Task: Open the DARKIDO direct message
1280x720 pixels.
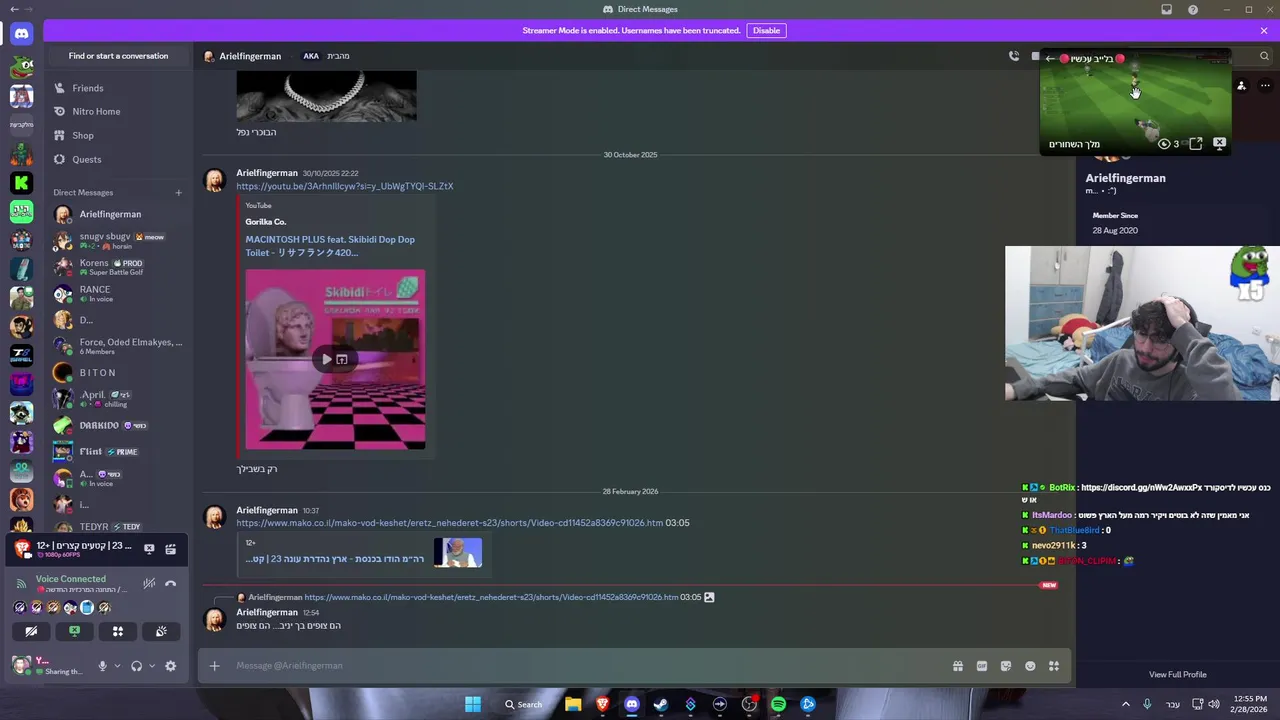Action: (118, 425)
